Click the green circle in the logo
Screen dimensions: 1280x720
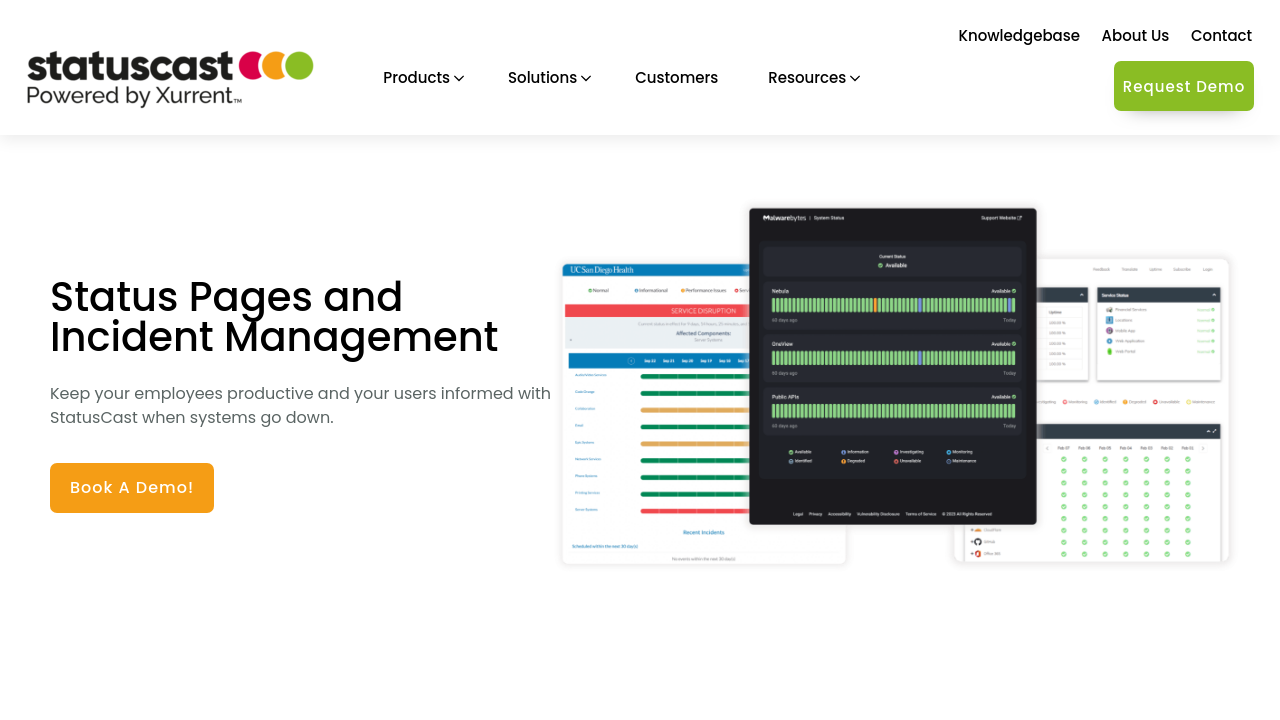[299, 65]
